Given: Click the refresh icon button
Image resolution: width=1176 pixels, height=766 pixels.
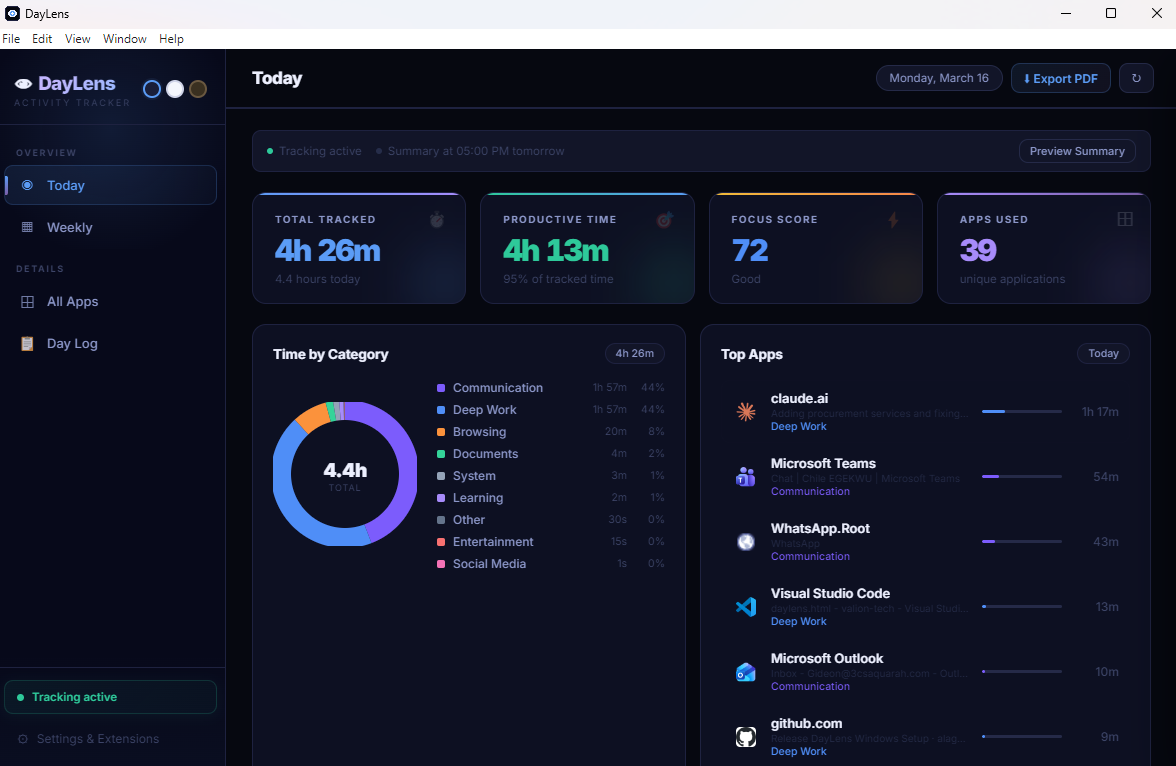Looking at the screenshot, I should [x=1136, y=79].
